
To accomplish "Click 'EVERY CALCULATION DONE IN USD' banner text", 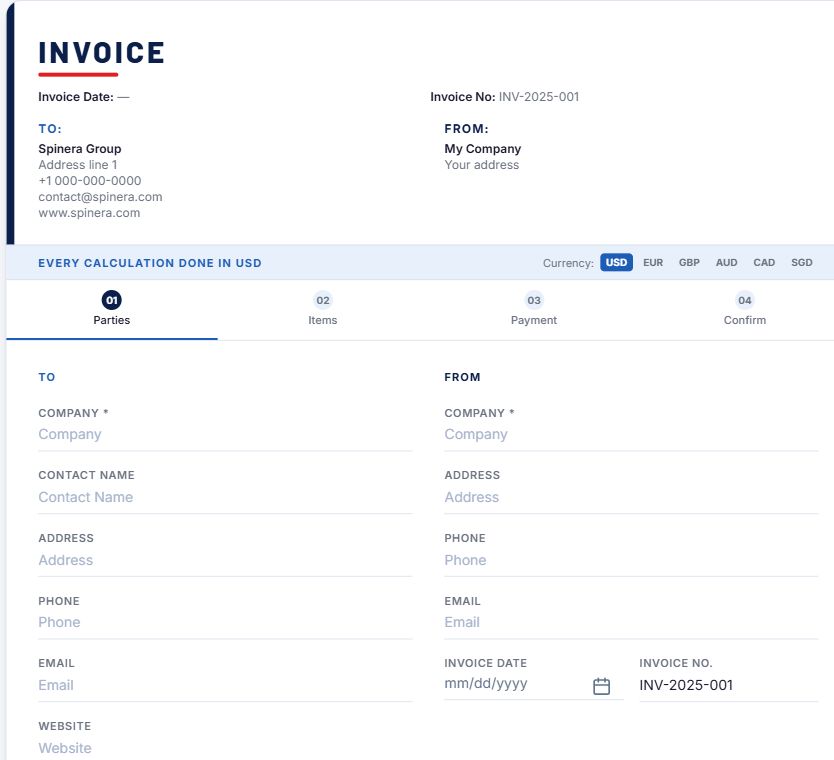I will coord(149,263).
